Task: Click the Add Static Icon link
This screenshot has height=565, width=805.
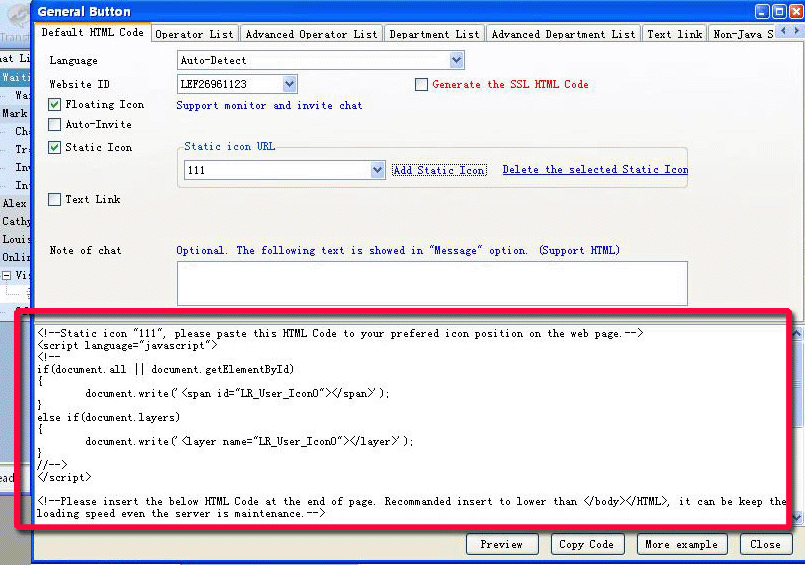Action: (439, 170)
